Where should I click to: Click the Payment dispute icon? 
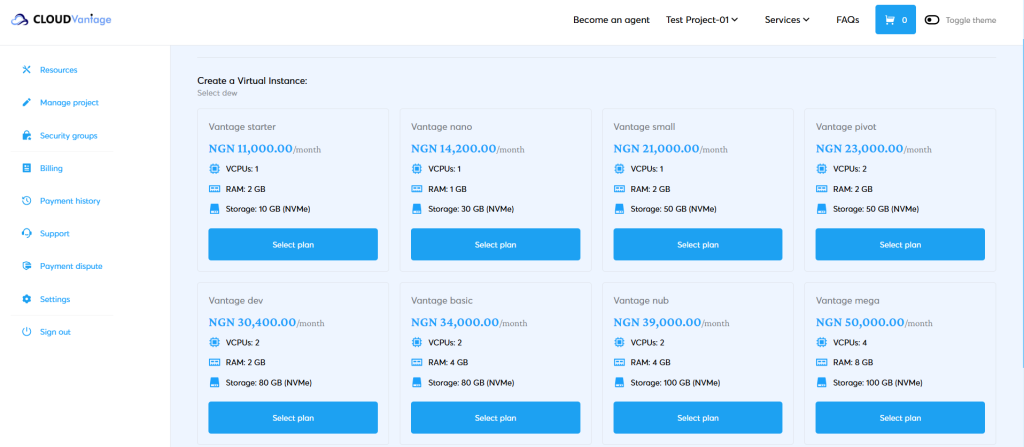click(x=27, y=266)
